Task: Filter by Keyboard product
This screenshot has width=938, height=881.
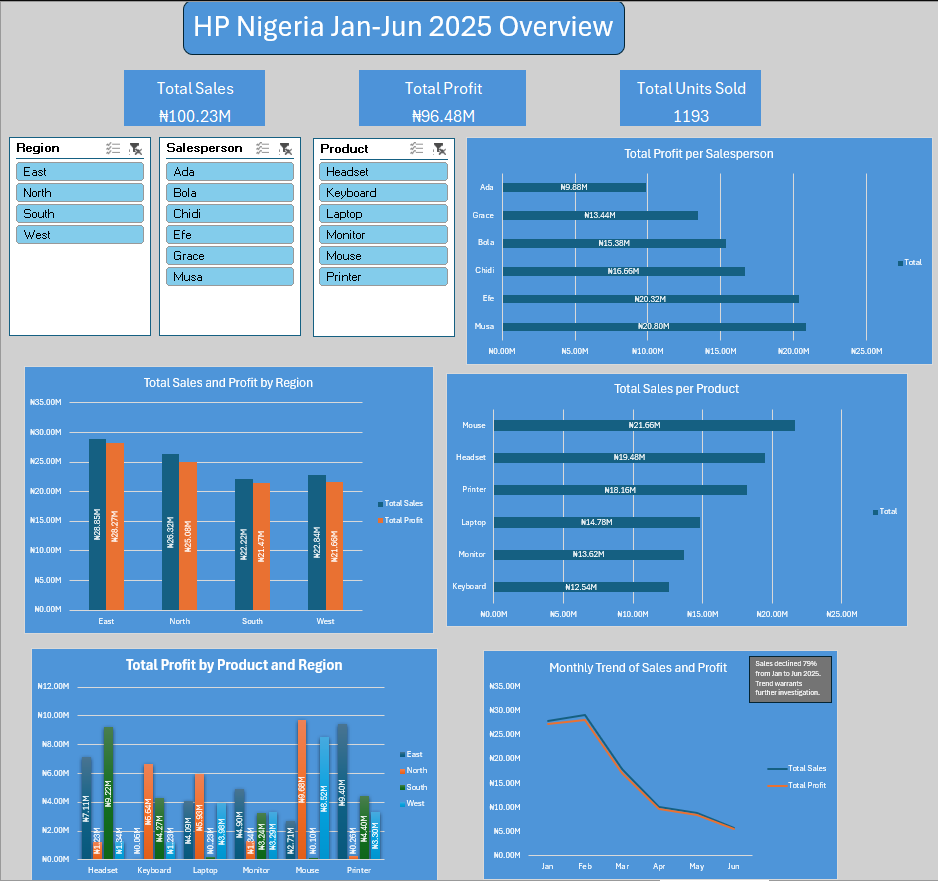Action: tap(383, 193)
